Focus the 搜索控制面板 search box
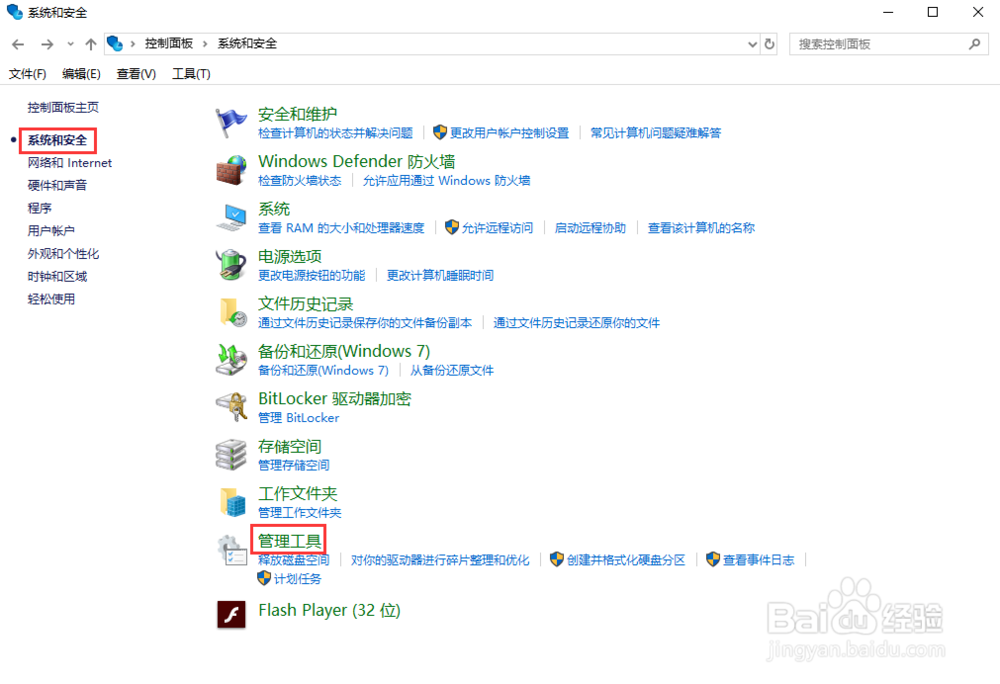The height and width of the screenshot is (684, 1000). (888, 44)
